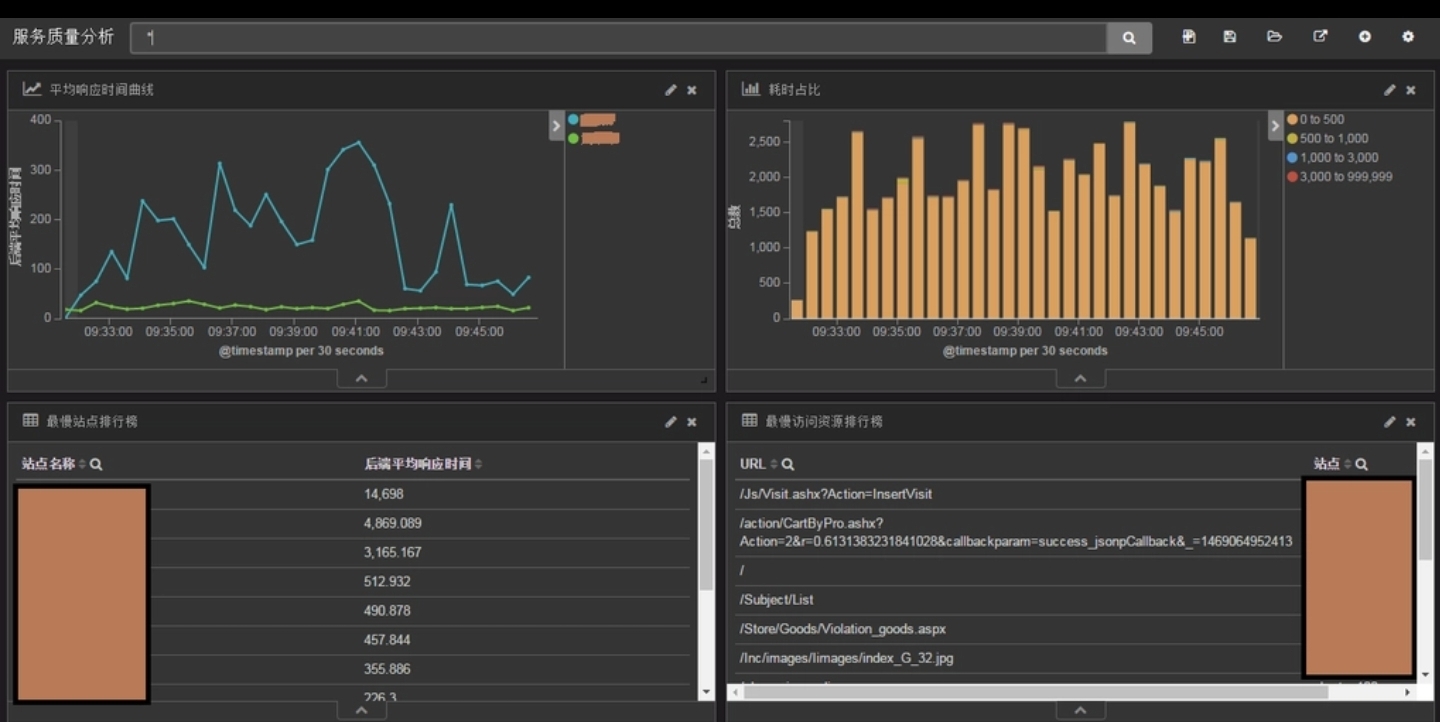1440x722 pixels.
Task: Sort resource table by URL column arrows
Action: pyautogui.click(x=773, y=464)
